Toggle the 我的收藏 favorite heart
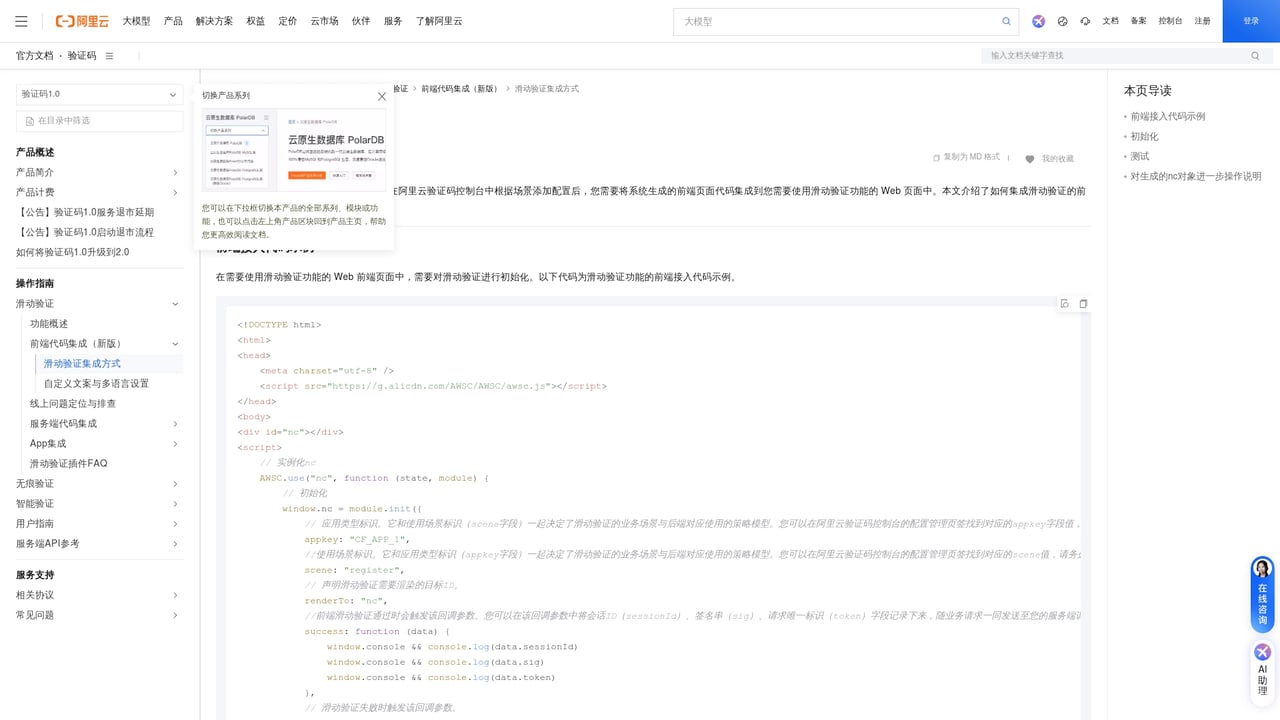Screen dimensions: 1280x720 [1031, 158]
